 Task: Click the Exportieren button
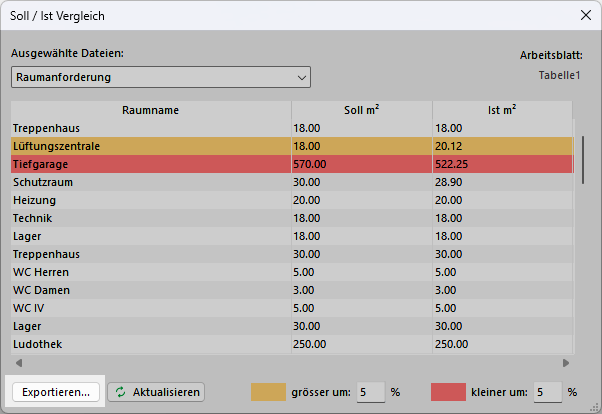(56, 393)
